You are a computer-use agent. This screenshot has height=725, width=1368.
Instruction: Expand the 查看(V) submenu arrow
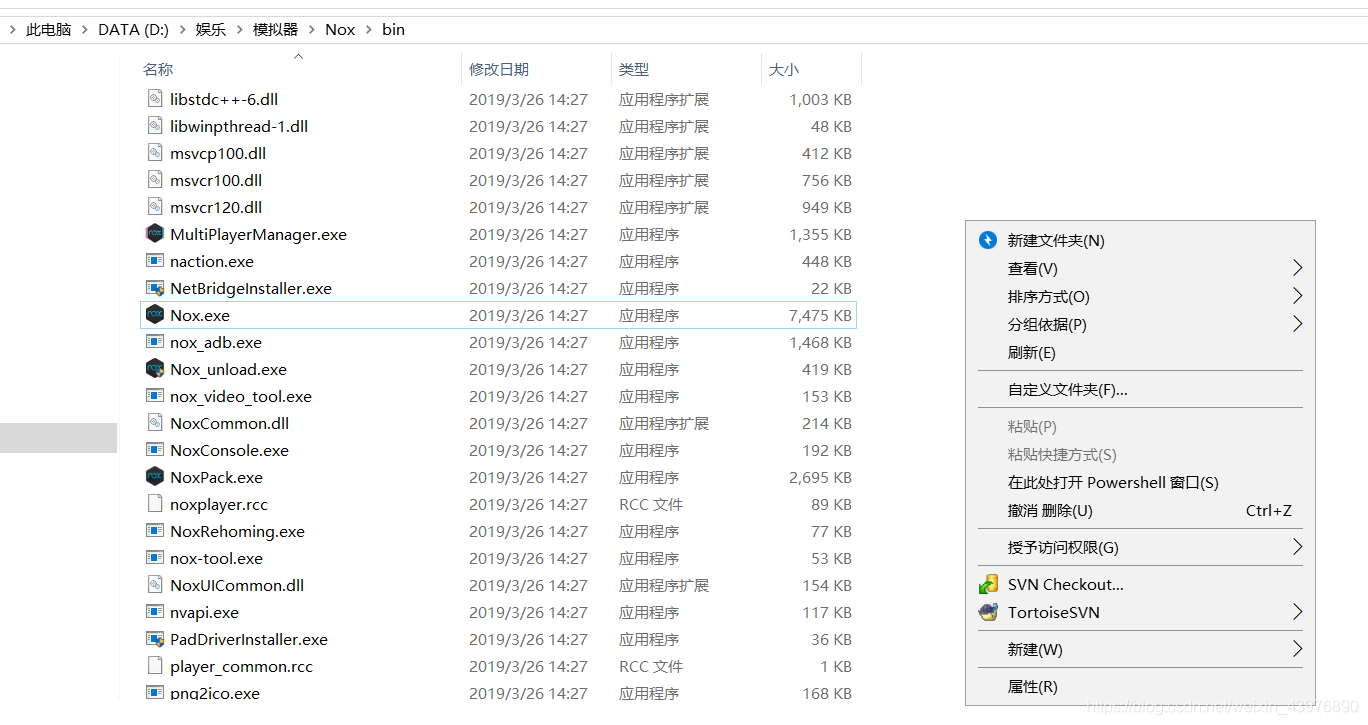1297,268
